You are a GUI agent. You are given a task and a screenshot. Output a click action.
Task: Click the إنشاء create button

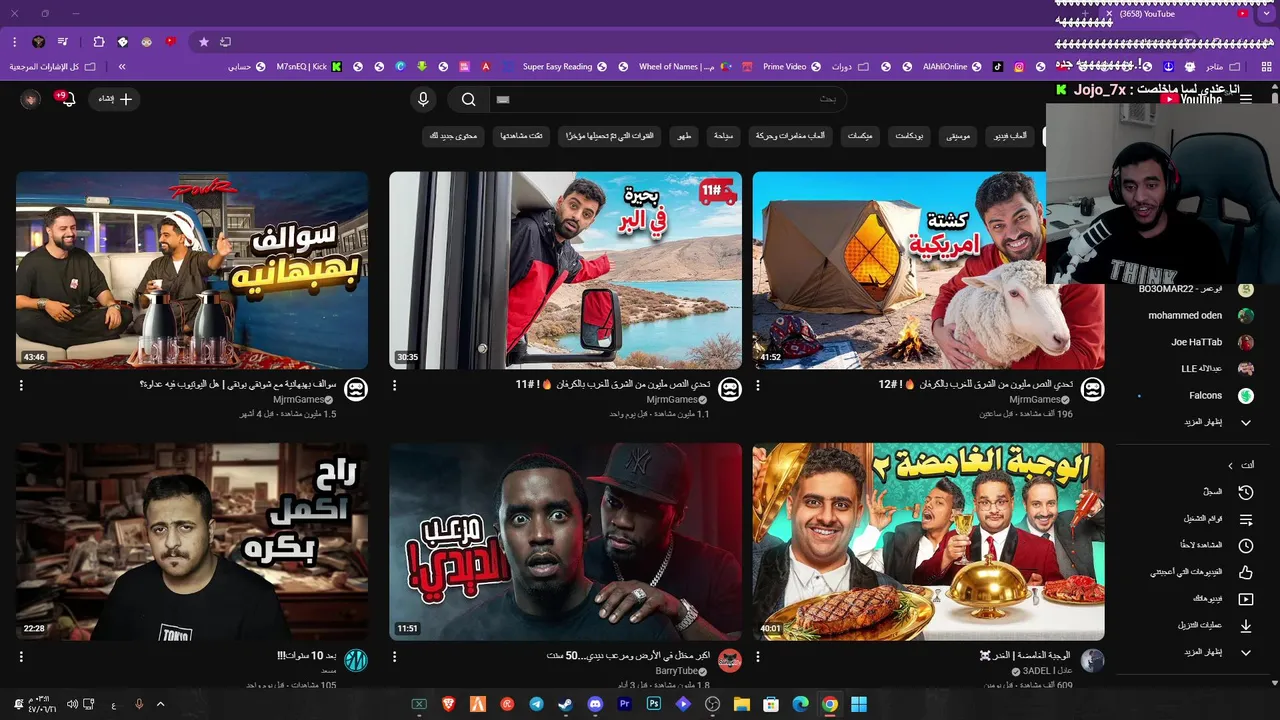click(x=114, y=99)
